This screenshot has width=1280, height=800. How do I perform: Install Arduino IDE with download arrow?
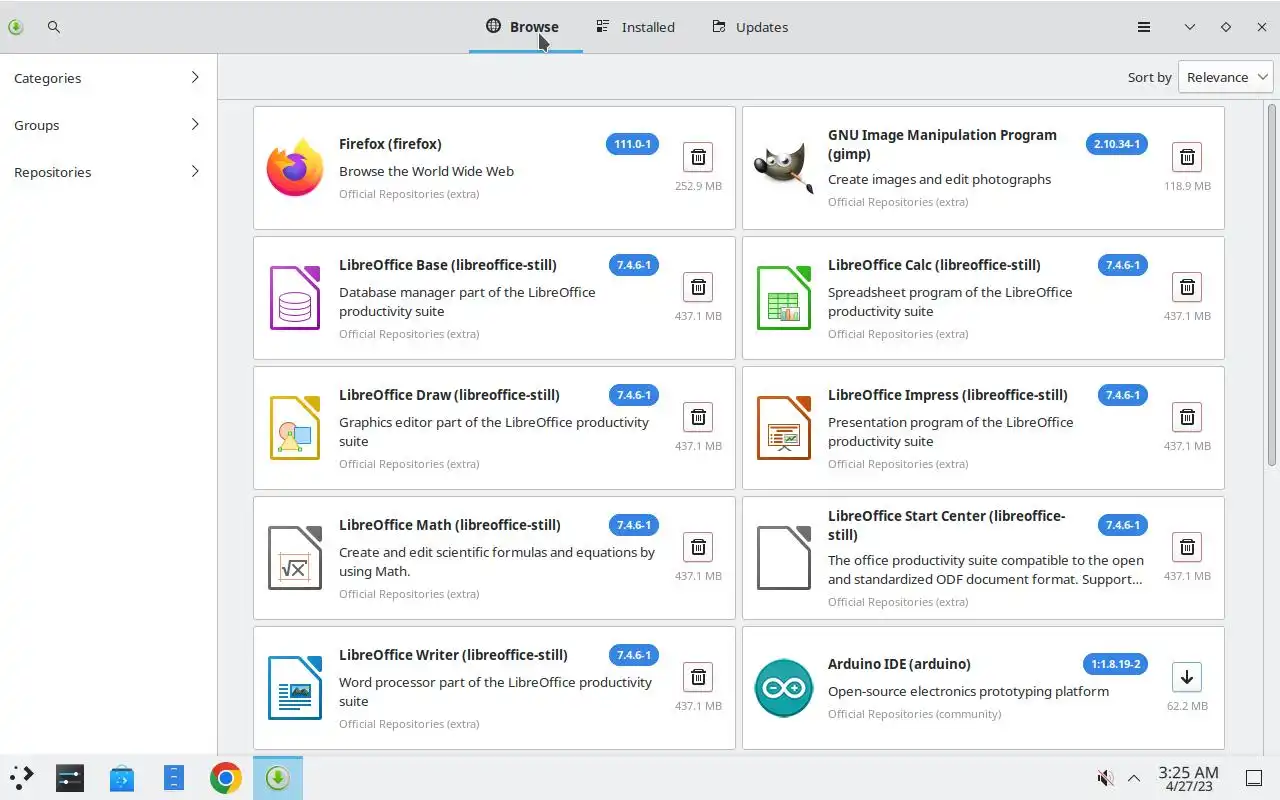(1187, 677)
